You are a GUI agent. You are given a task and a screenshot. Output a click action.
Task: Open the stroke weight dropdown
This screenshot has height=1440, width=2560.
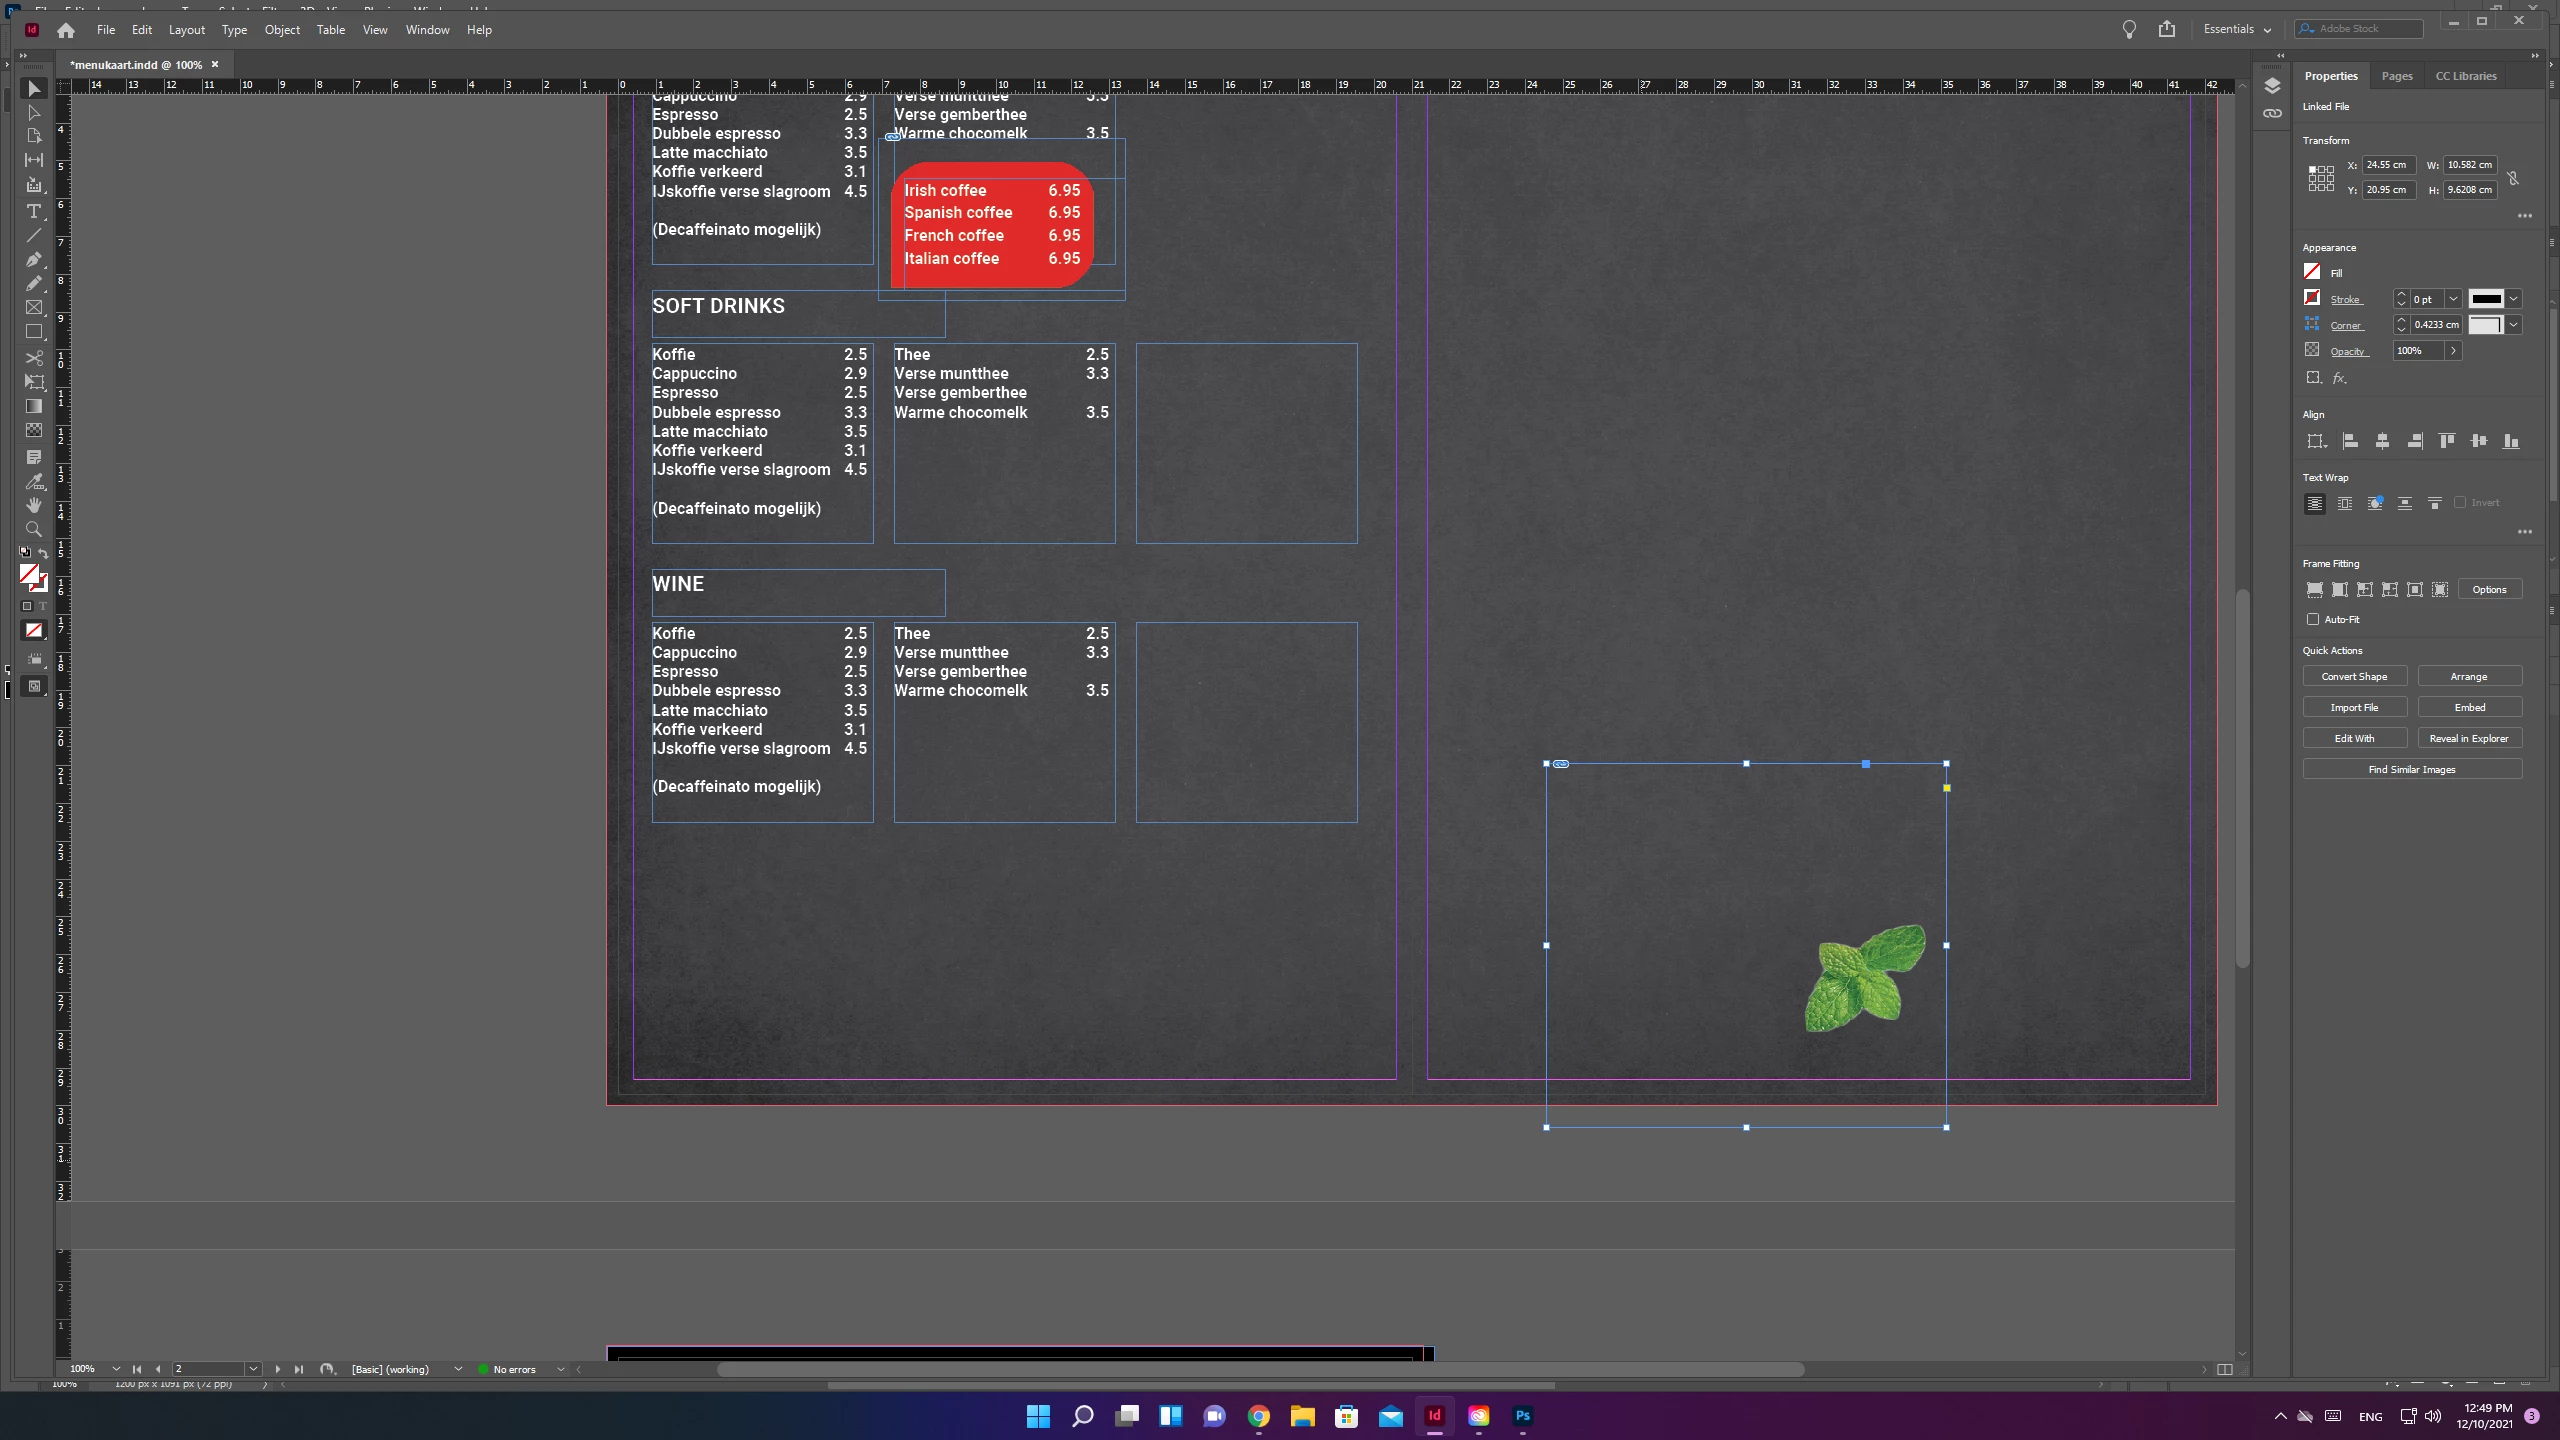click(x=2452, y=299)
